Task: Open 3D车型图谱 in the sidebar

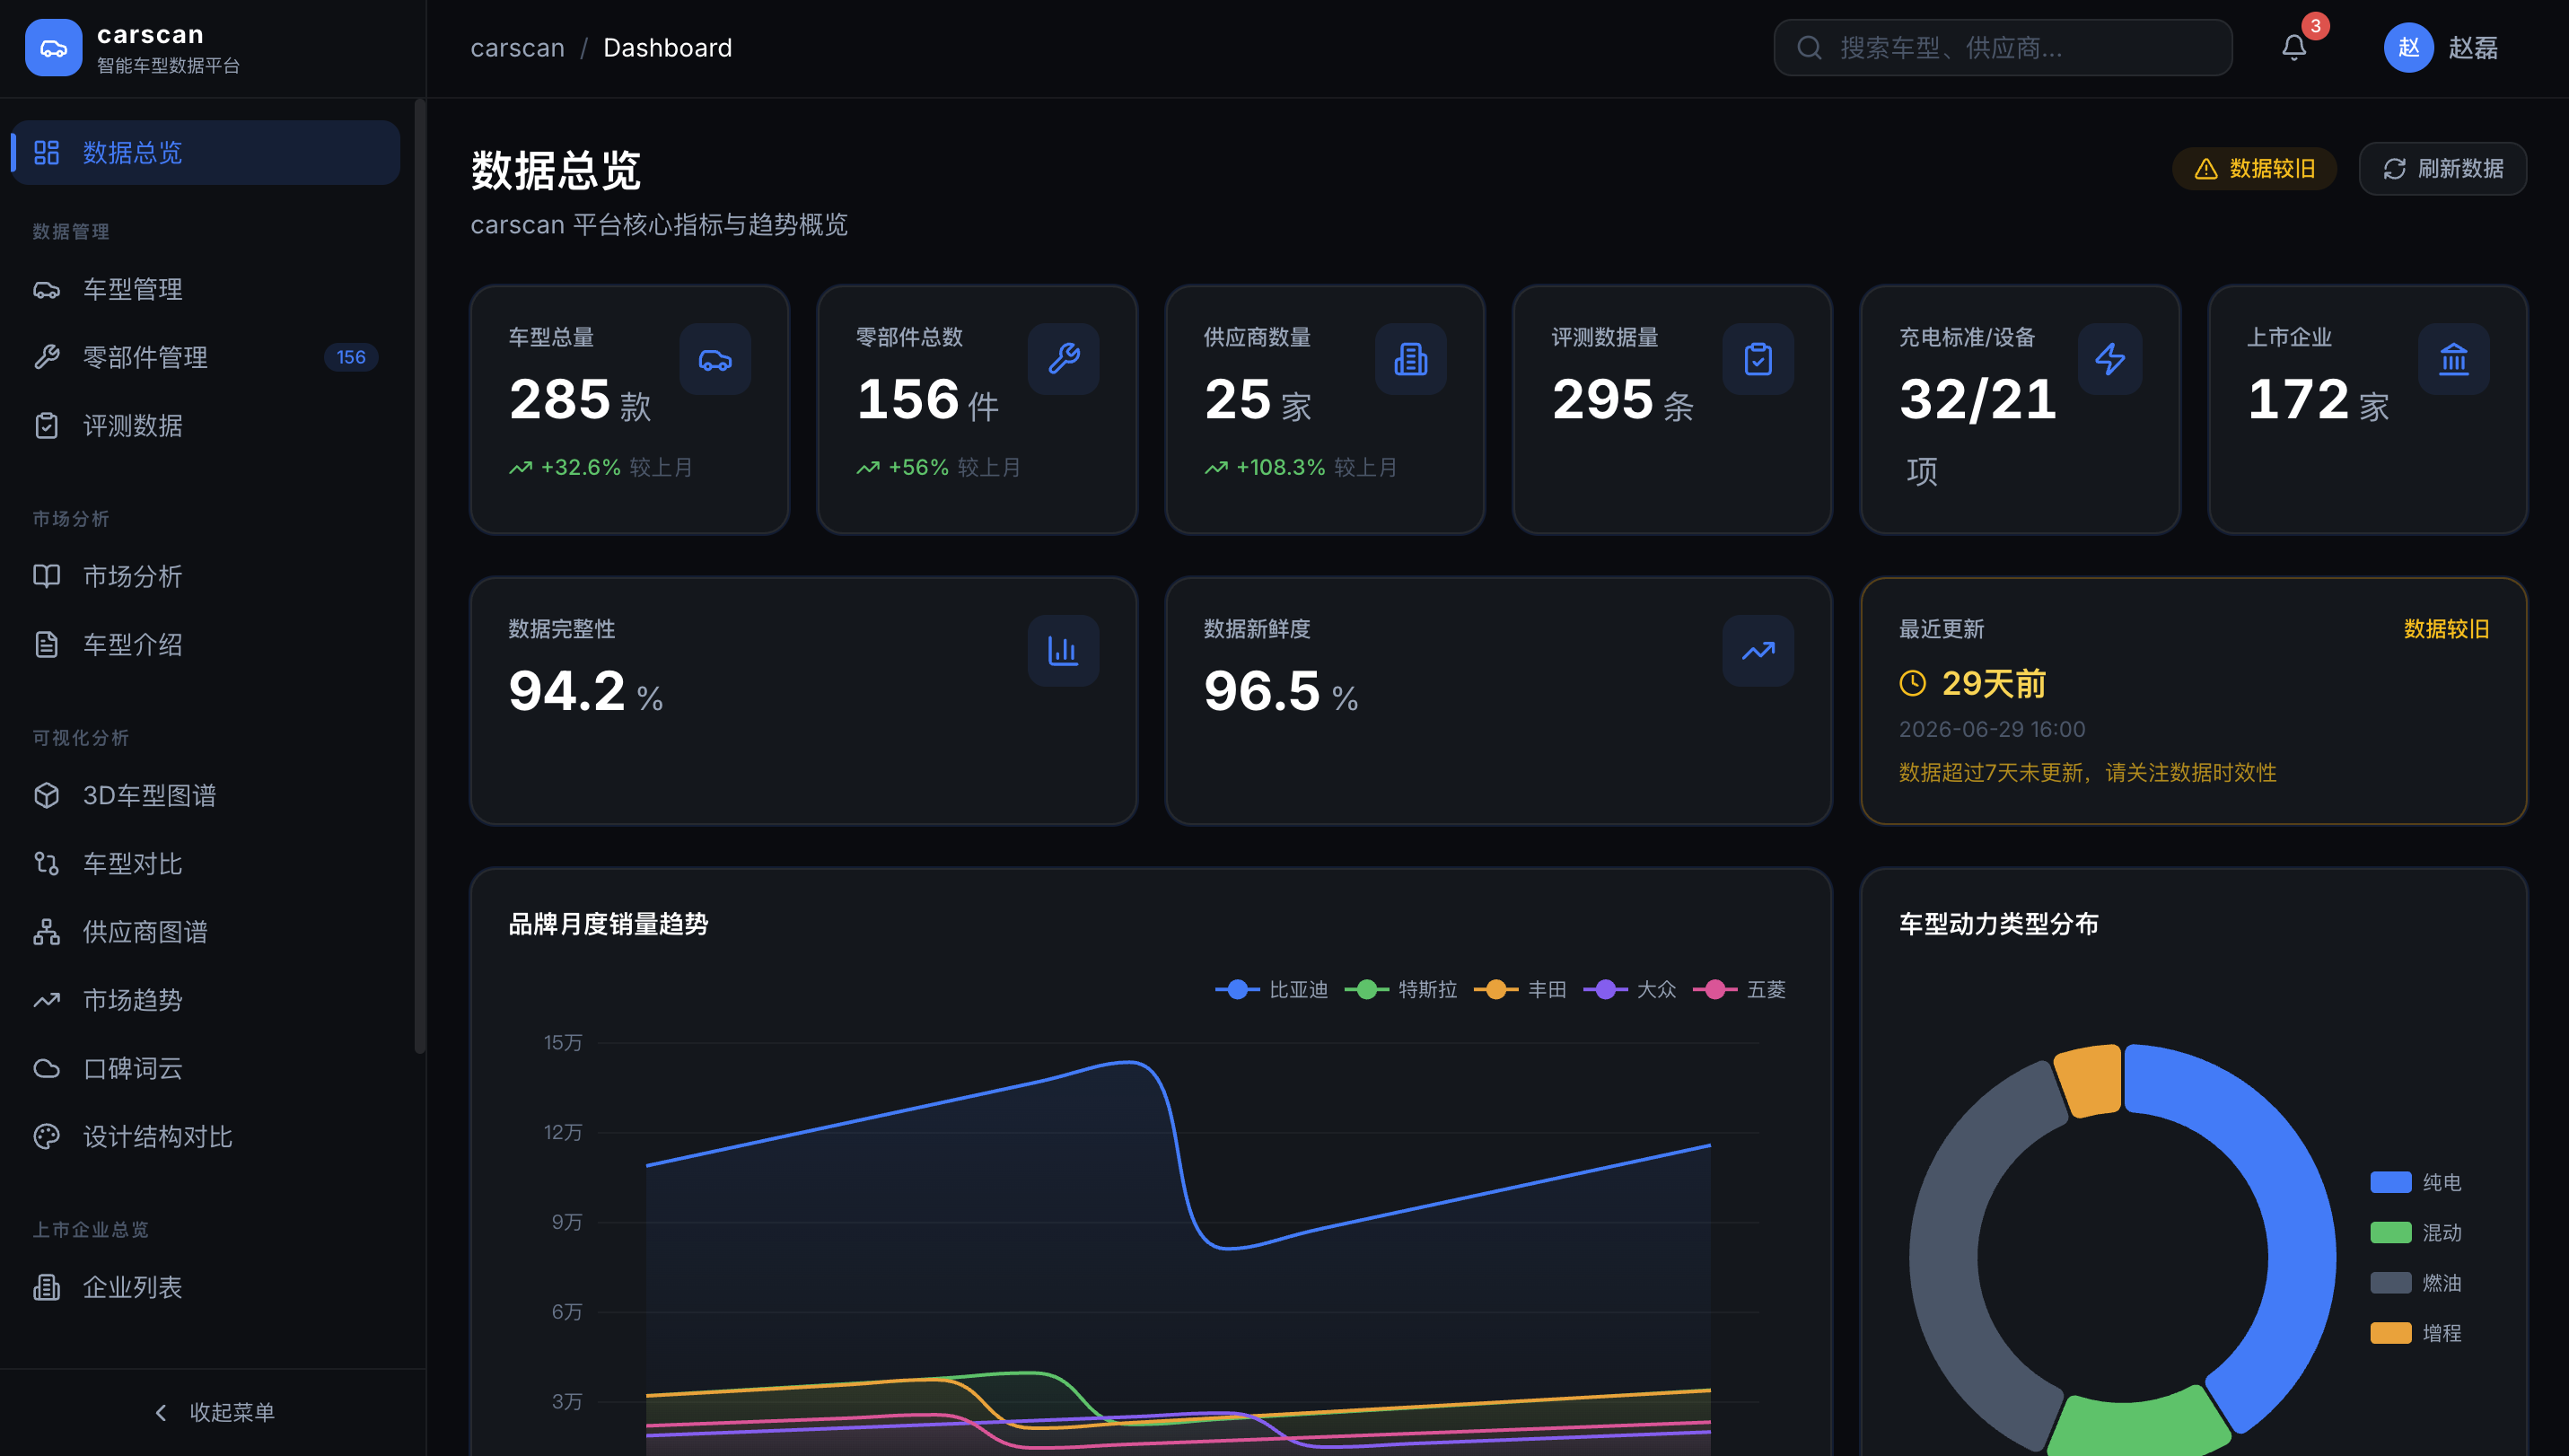Action: tap(205, 795)
